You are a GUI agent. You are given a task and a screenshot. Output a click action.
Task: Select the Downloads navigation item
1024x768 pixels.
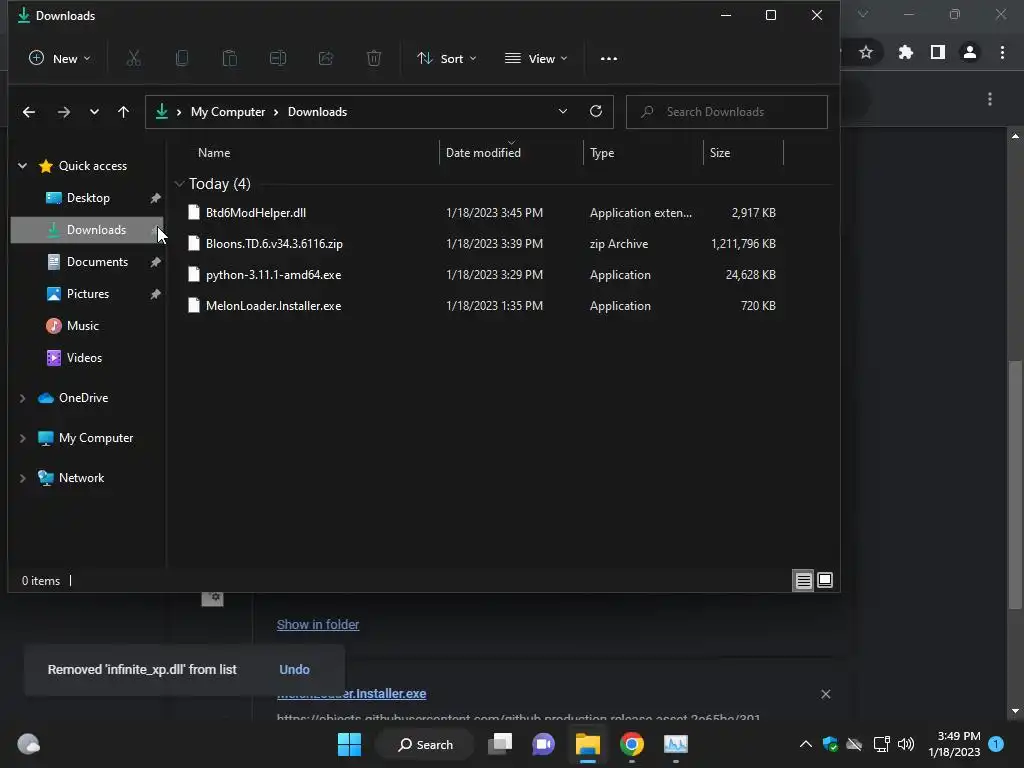click(x=88, y=230)
